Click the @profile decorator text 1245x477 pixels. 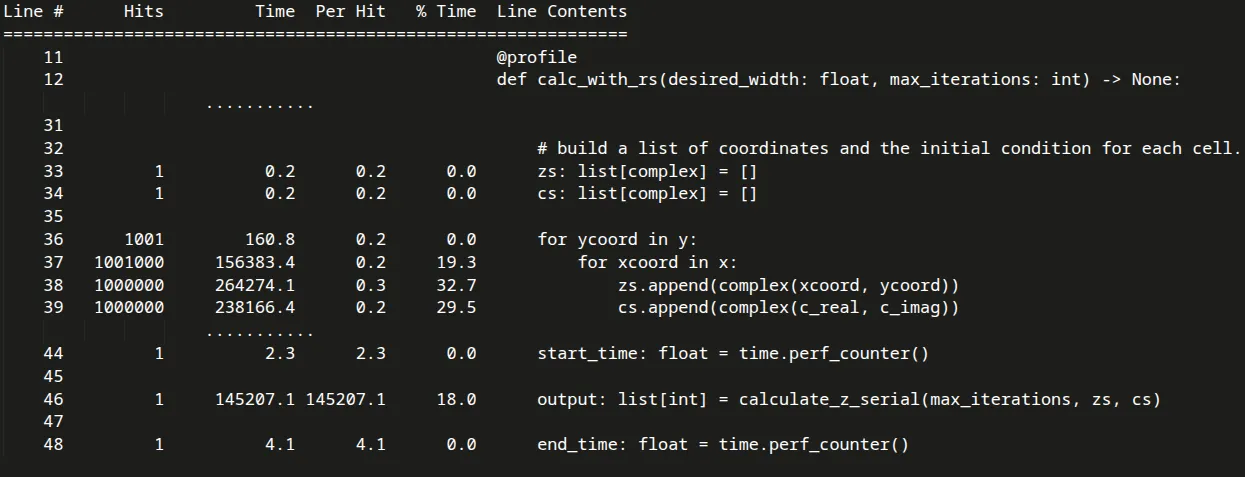coord(537,57)
